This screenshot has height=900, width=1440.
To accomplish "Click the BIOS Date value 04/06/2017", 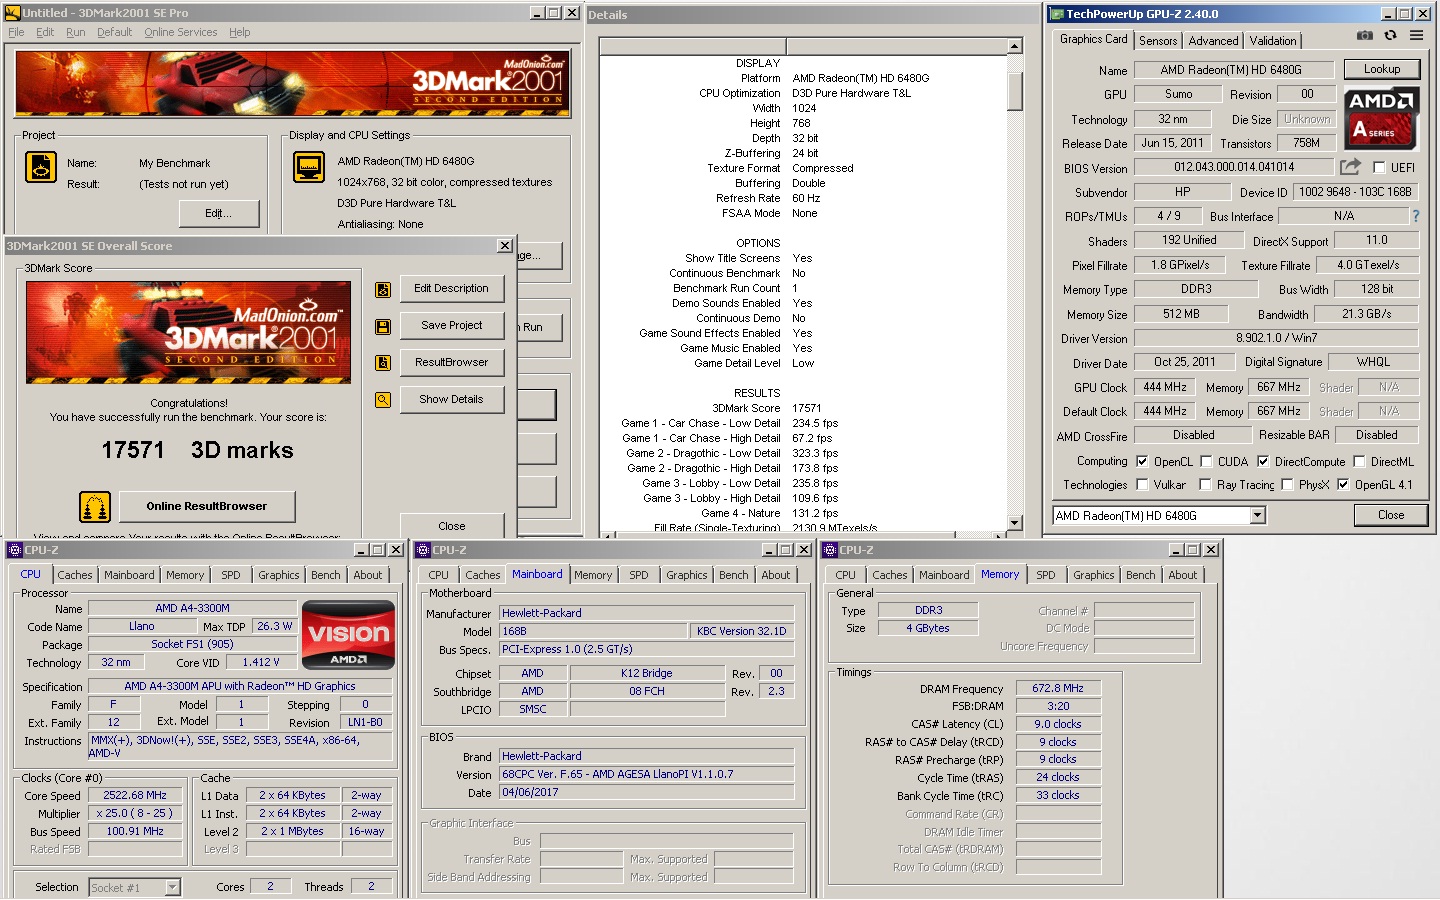I will pos(647,793).
